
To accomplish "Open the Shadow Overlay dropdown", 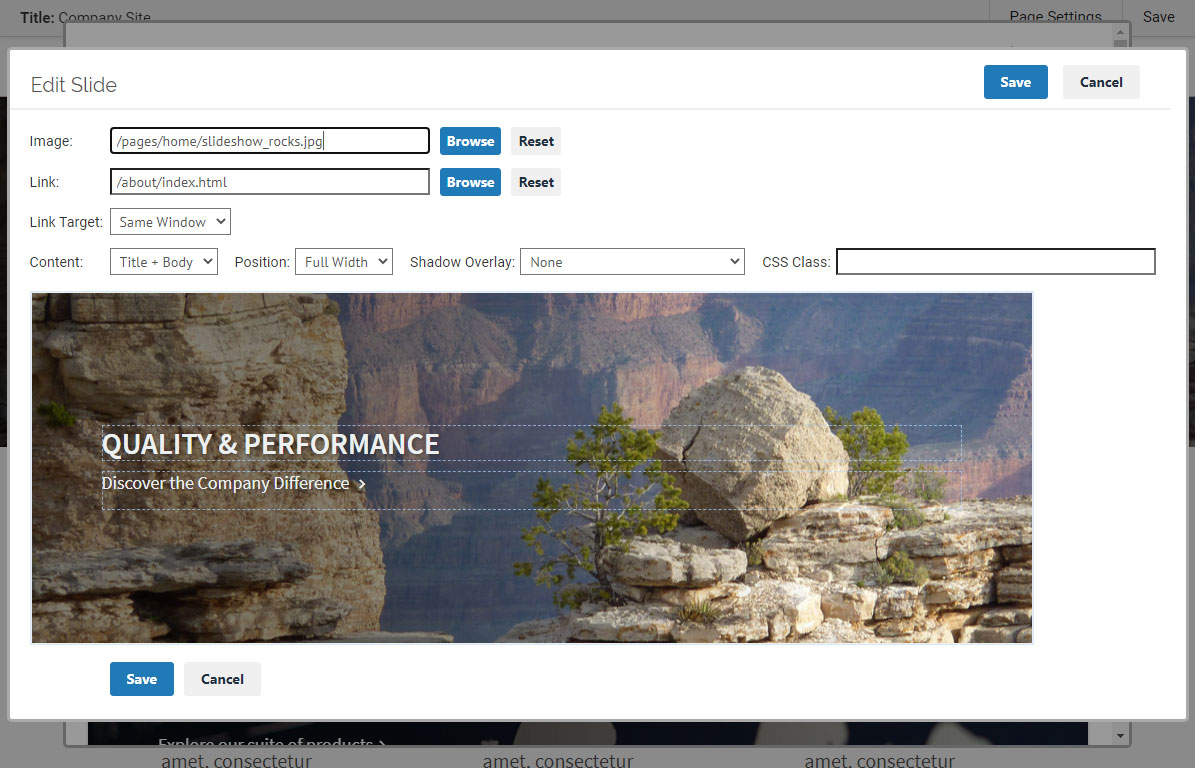I will click(632, 262).
